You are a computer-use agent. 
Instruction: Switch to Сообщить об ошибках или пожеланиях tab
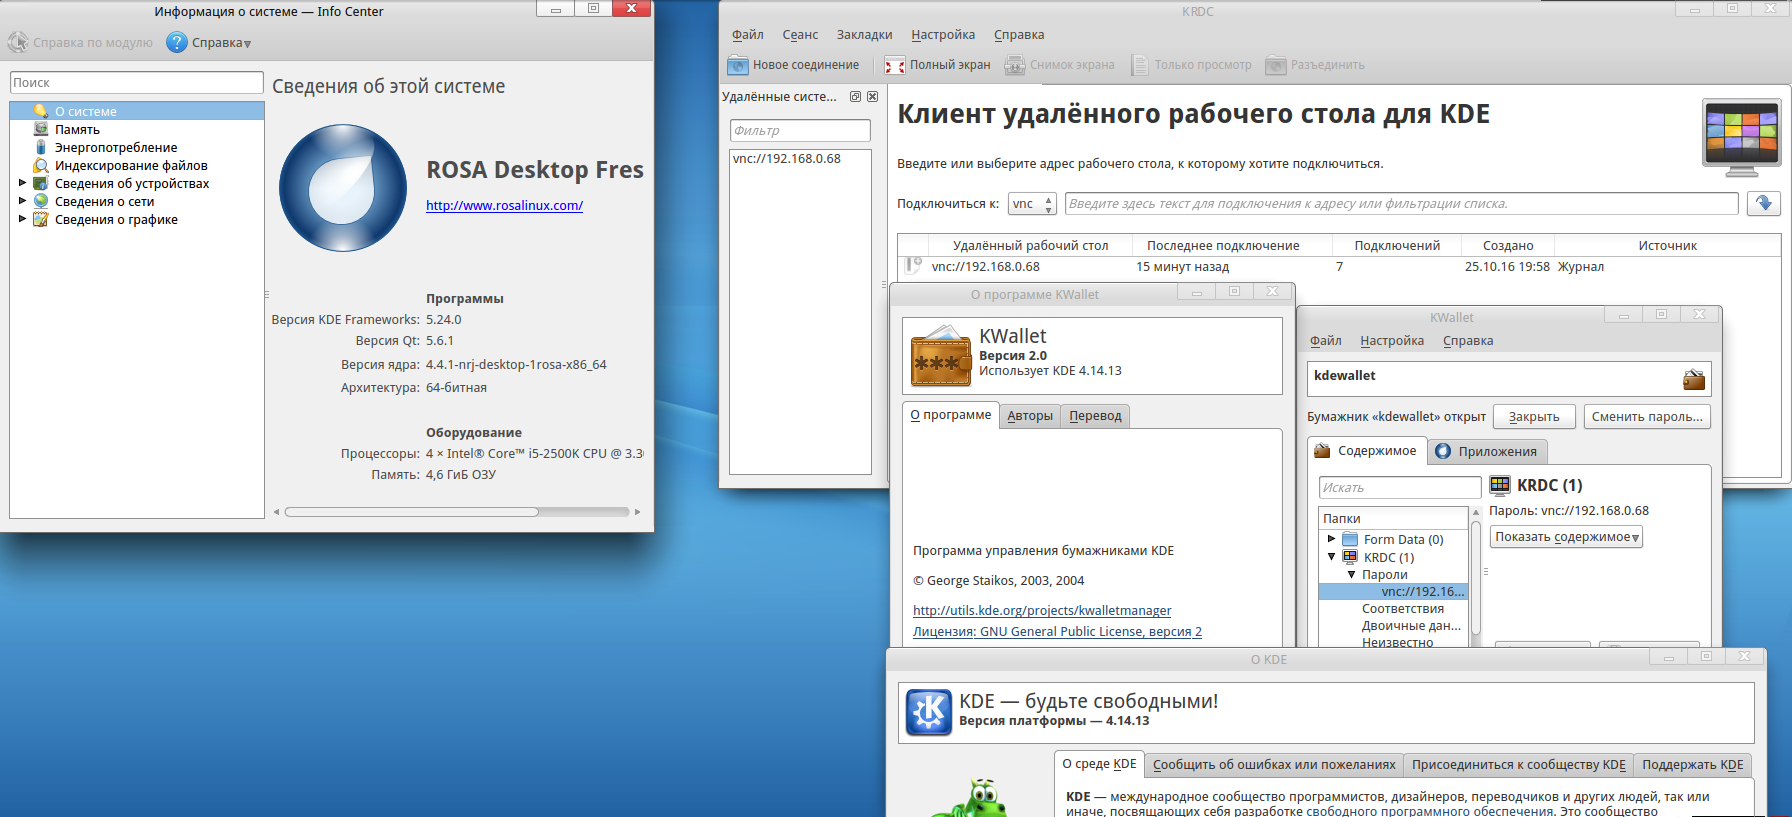[x=1274, y=765]
